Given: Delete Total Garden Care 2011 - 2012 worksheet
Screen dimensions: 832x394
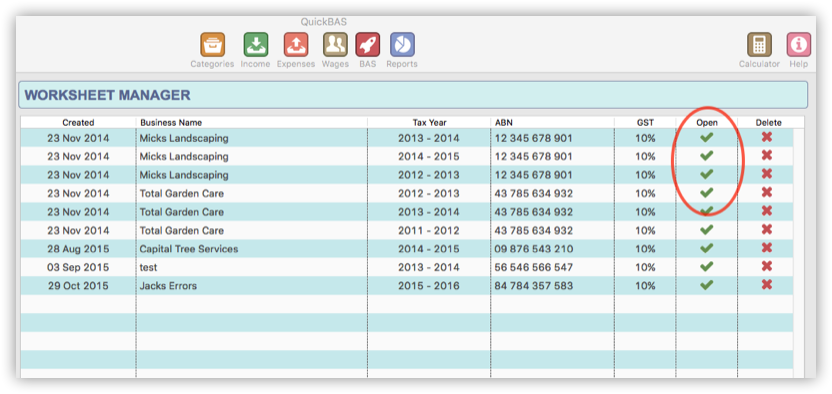Looking at the screenshot, I should (x=766, y=230).
